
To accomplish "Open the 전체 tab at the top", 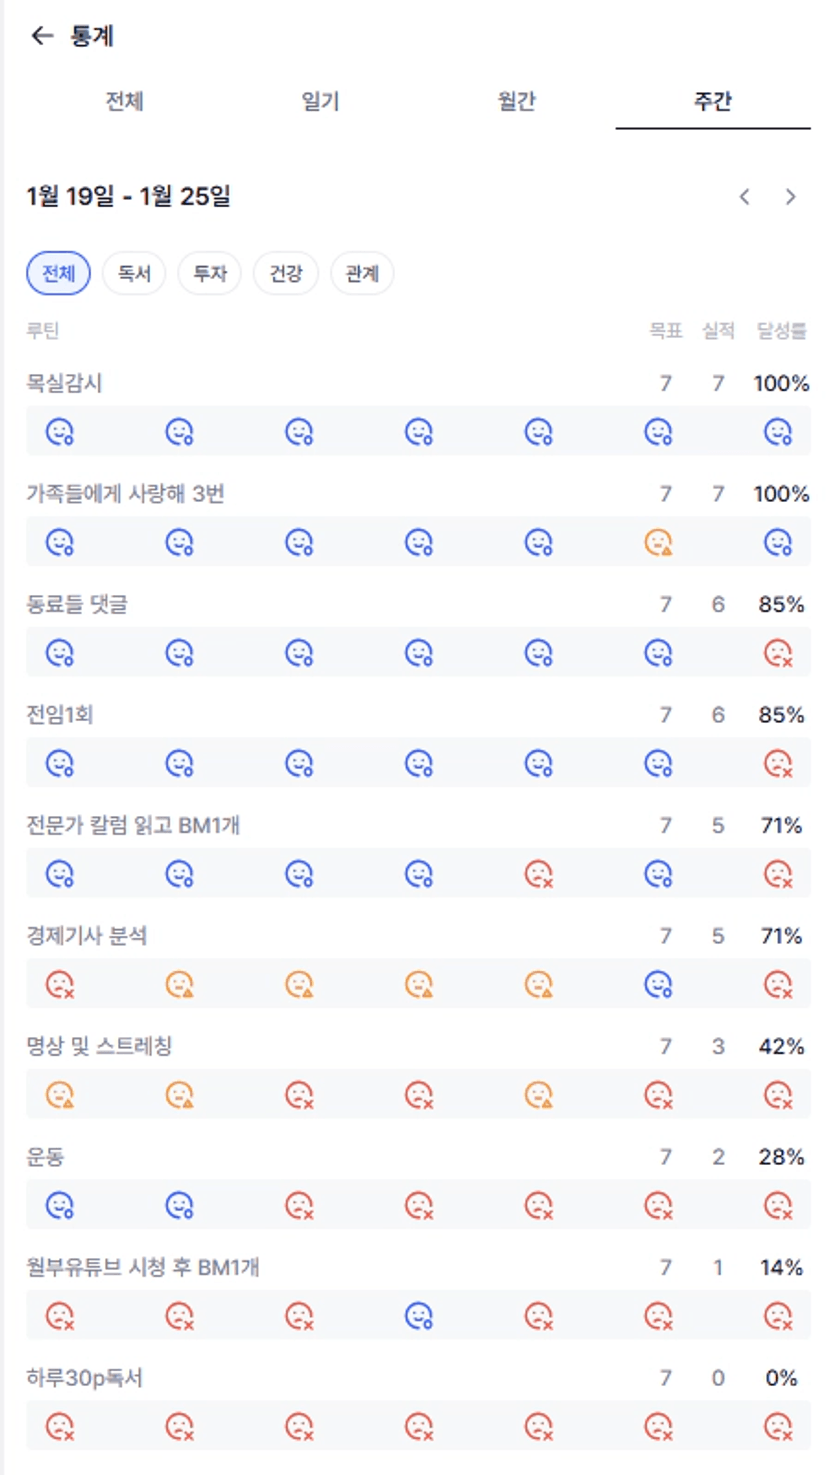I will tap(125, 102).
